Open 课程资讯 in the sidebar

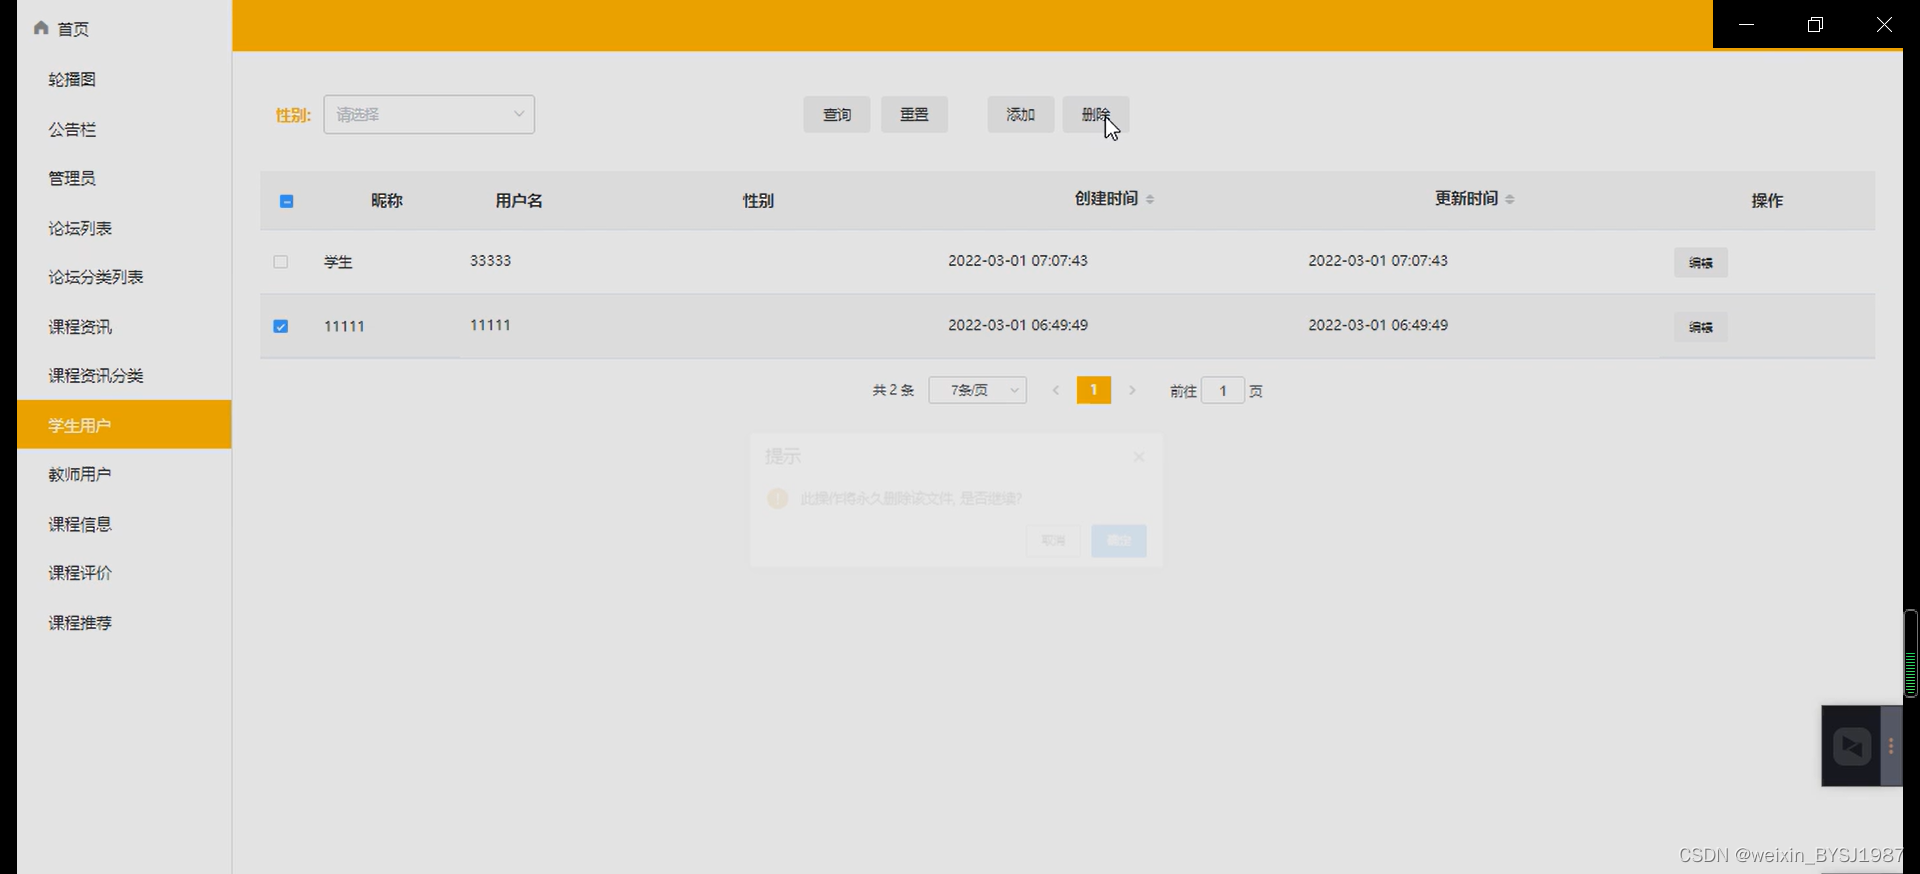[x=80, y=327]
